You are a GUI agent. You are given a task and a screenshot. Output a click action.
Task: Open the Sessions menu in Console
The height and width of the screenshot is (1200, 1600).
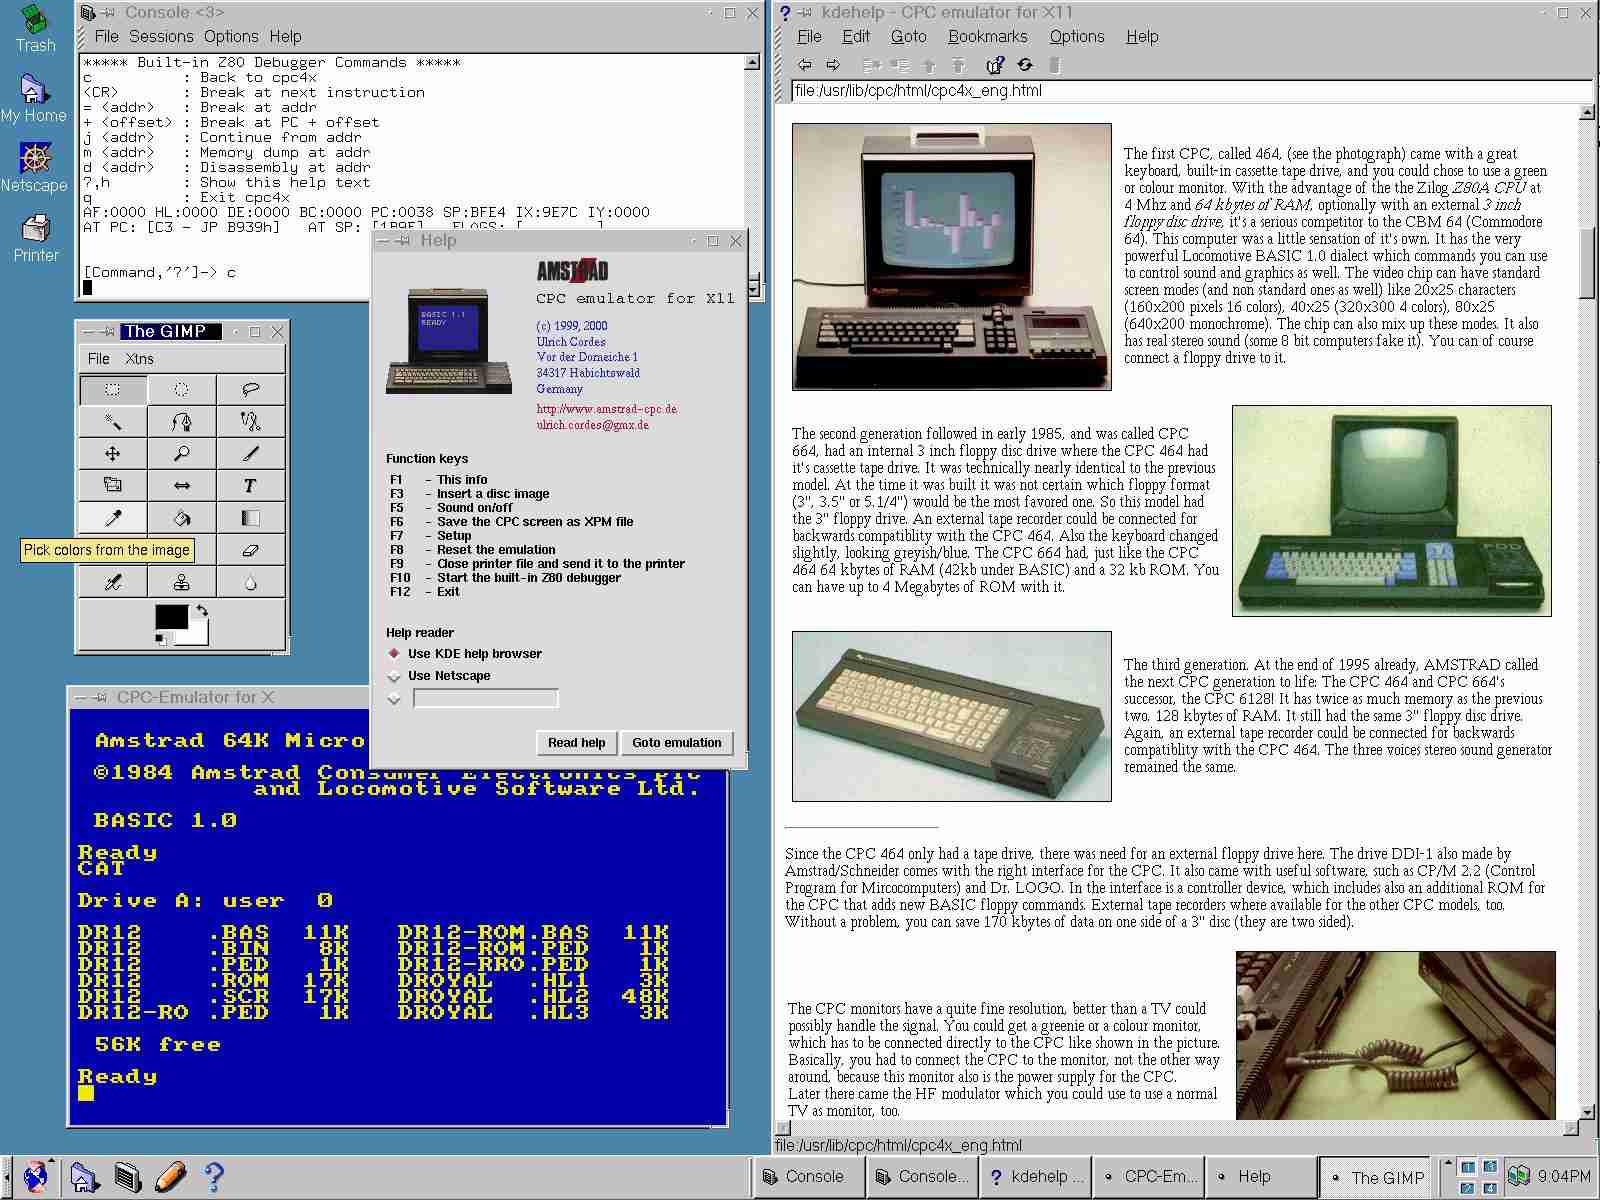pos(161,36)
